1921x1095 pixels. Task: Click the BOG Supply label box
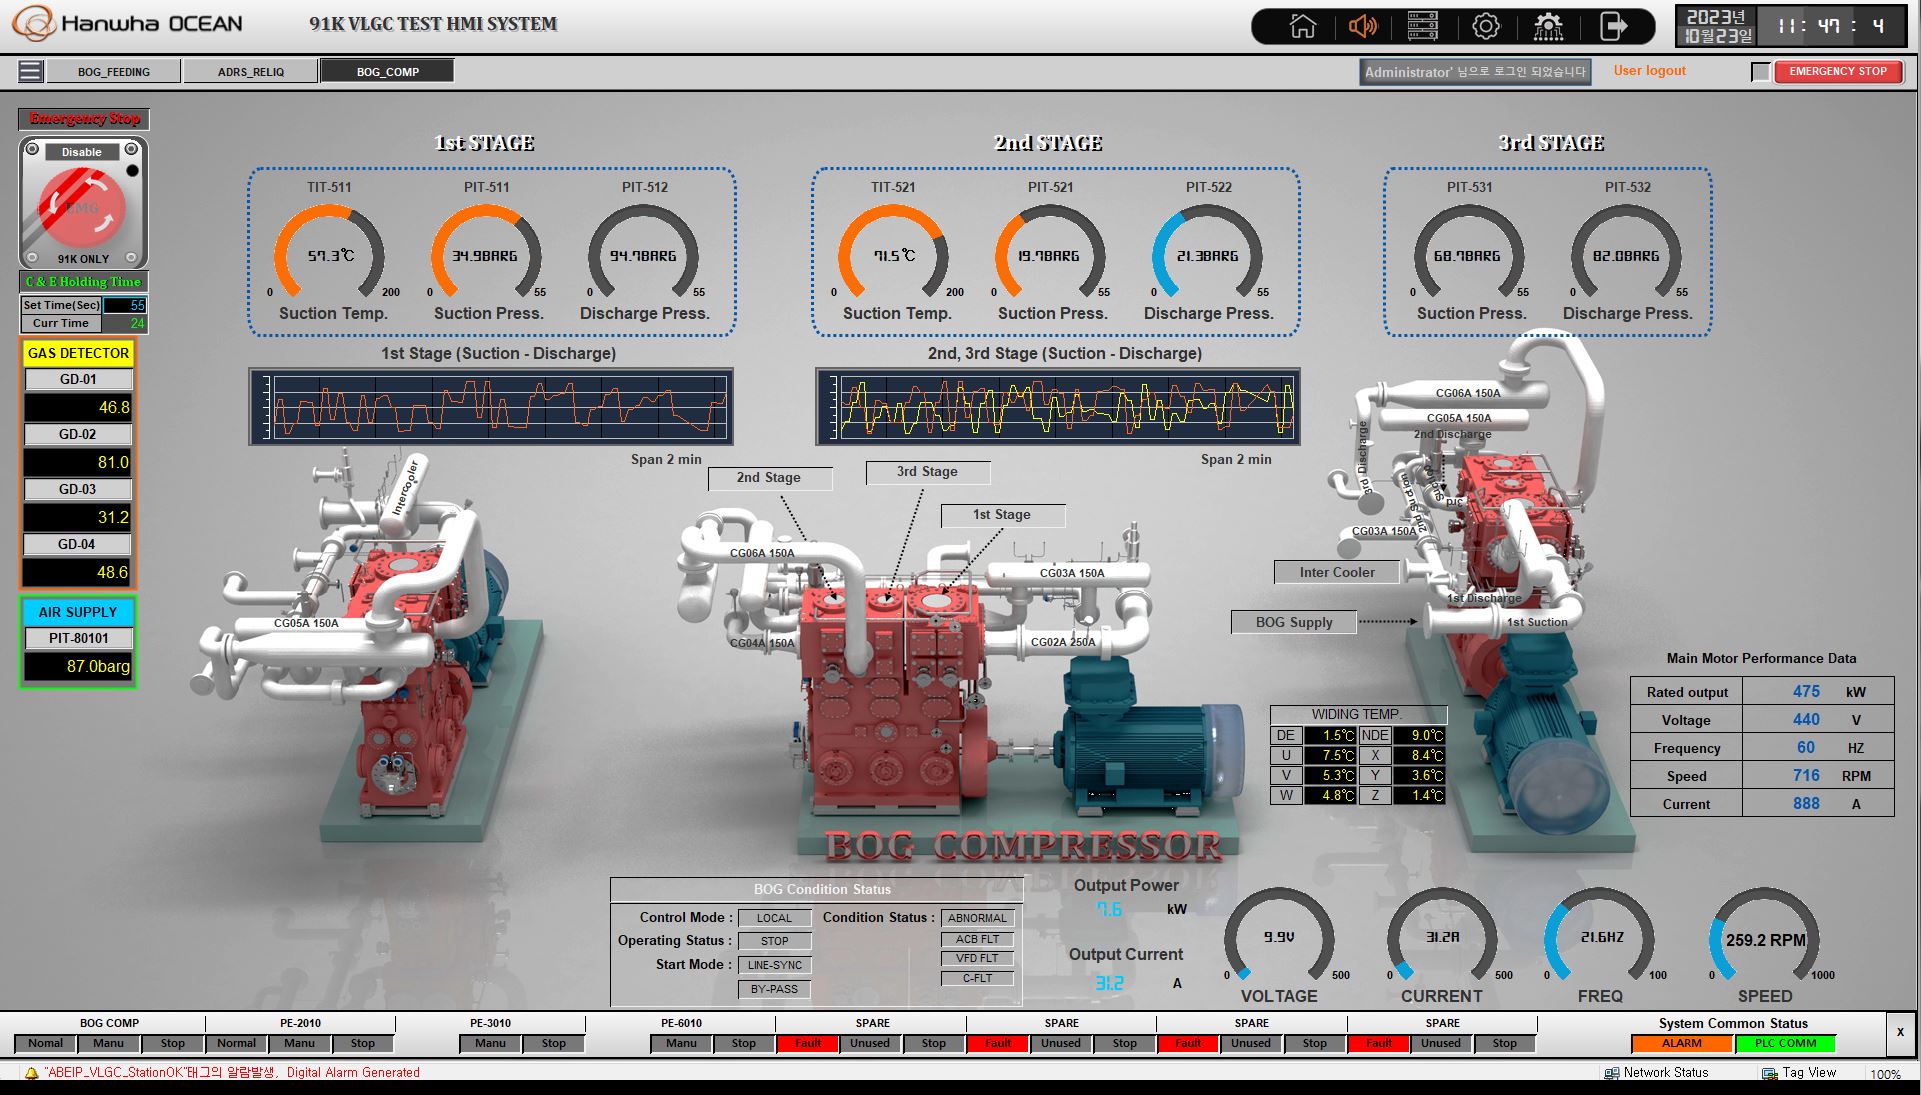coord(1294,622)
